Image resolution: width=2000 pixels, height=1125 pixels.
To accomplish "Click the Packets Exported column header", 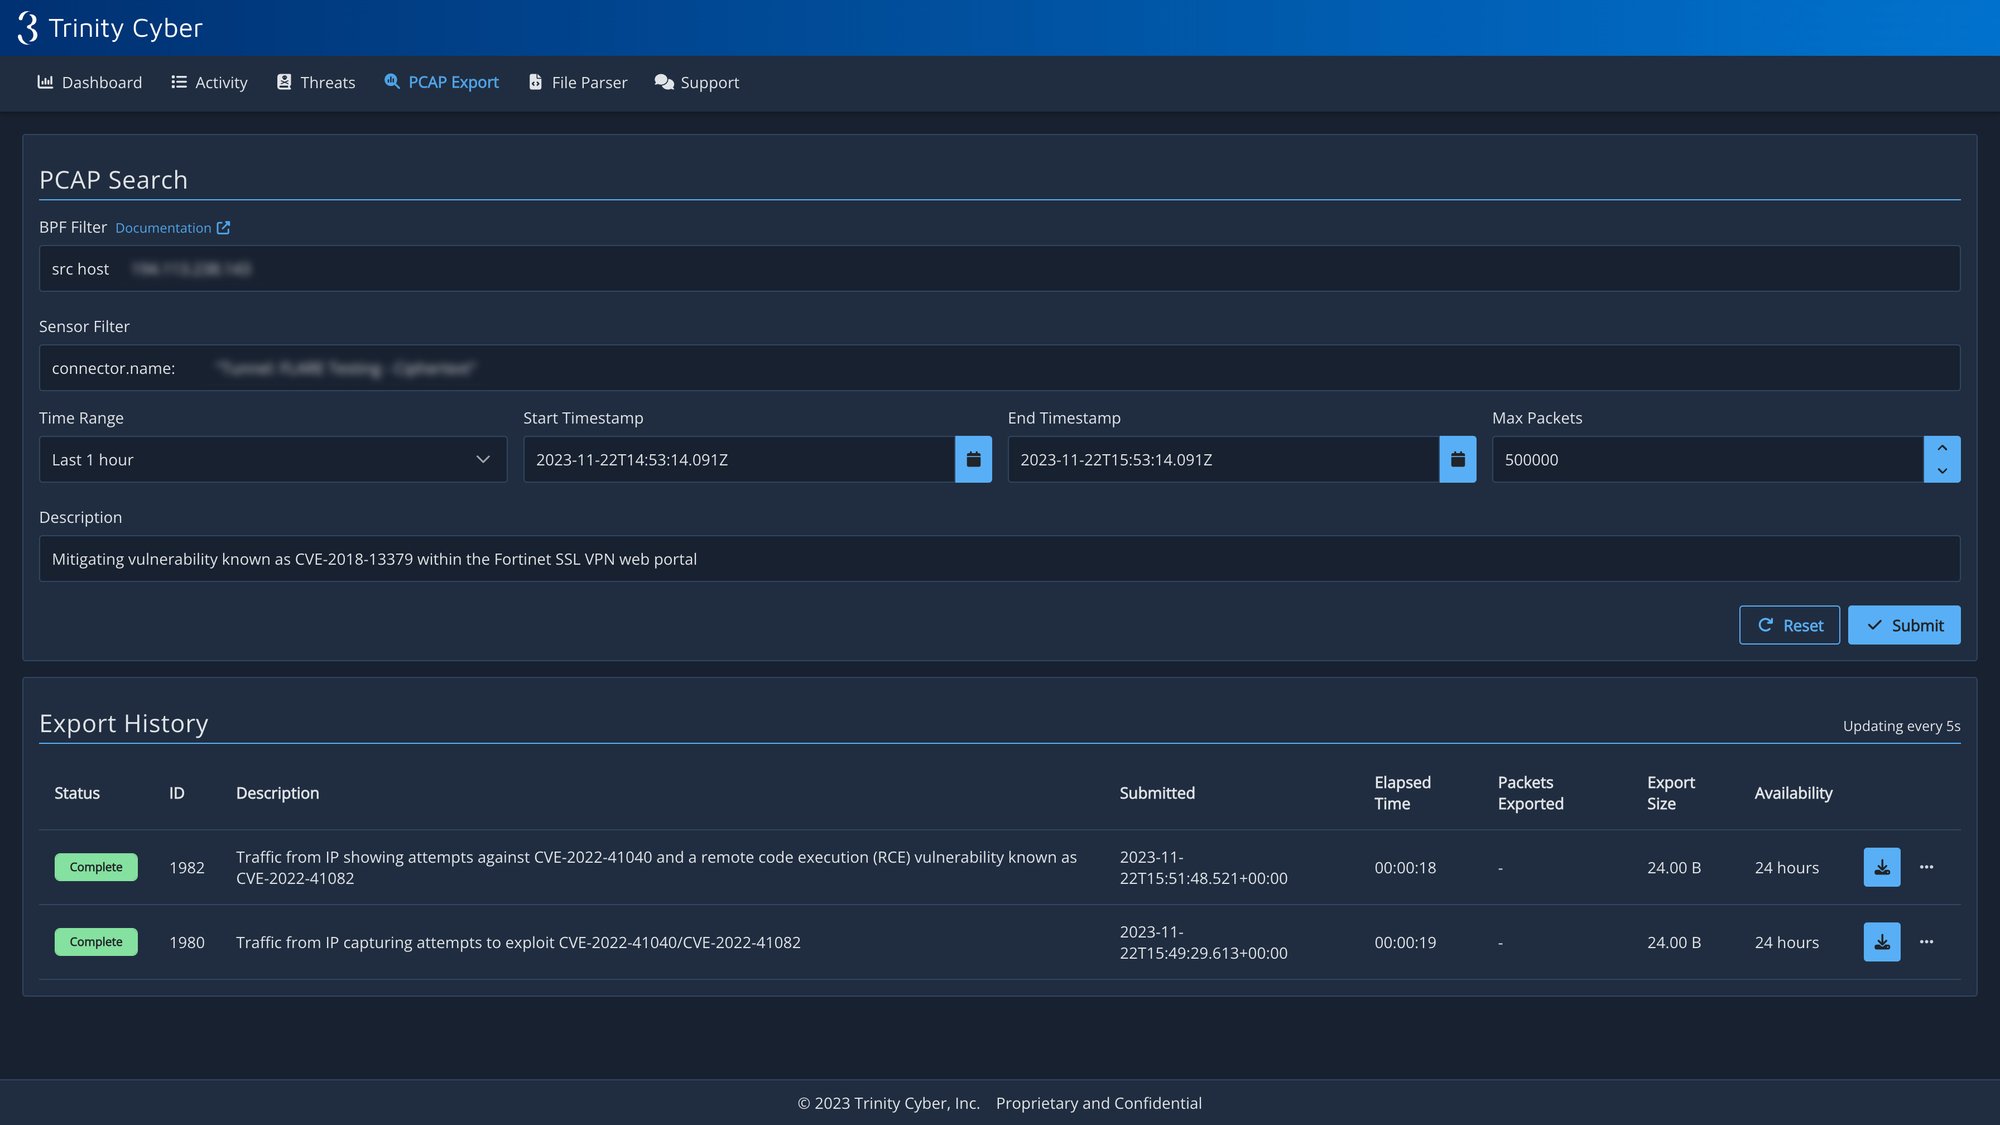I will [x=1530, y=793].
